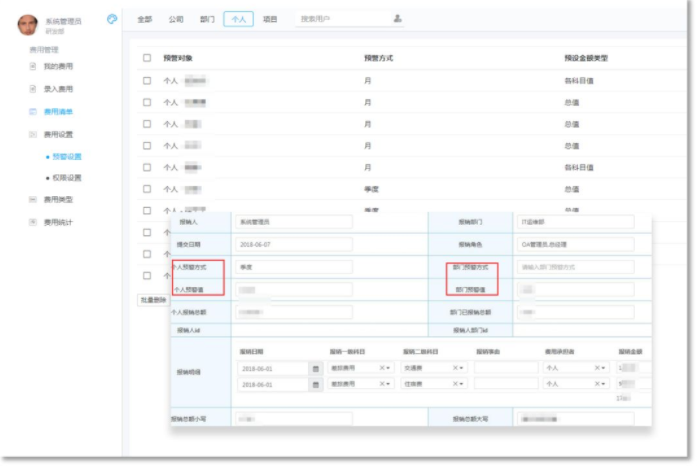The height and width of the screenshot is (469, 699).
Task: Click the date field in the 交通费 detail row
Action: point(273,369)
